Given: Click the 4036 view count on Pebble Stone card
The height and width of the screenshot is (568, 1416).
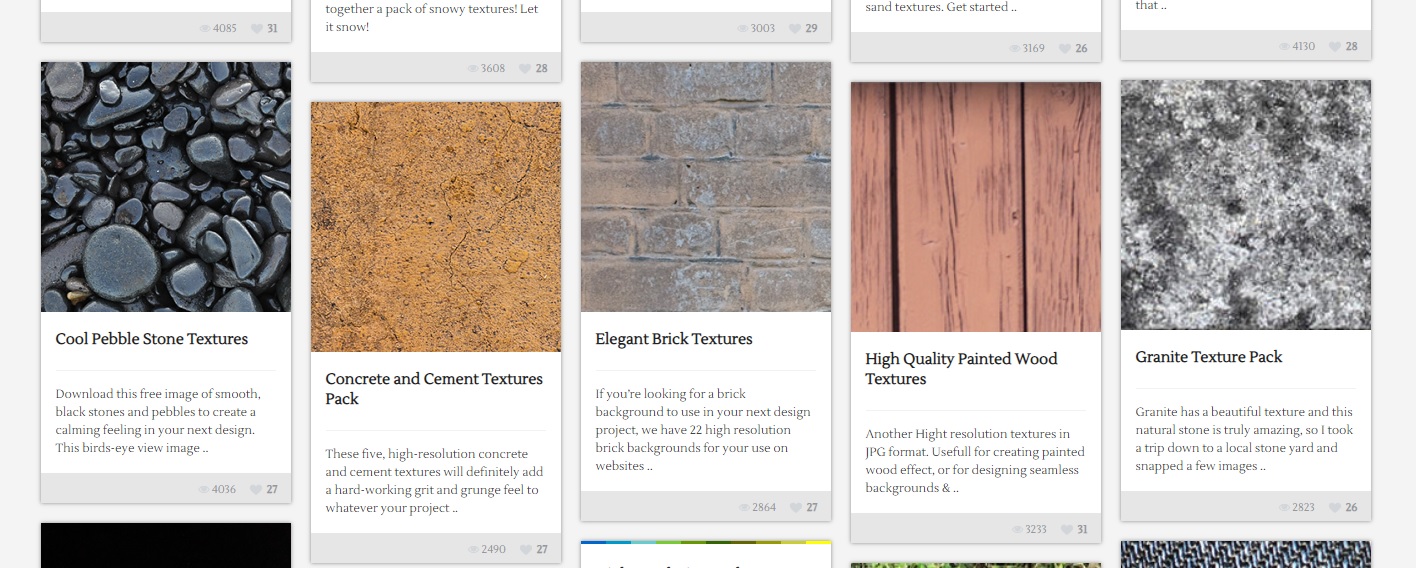Looking at the screenshot, I should [x=224, y=490].
